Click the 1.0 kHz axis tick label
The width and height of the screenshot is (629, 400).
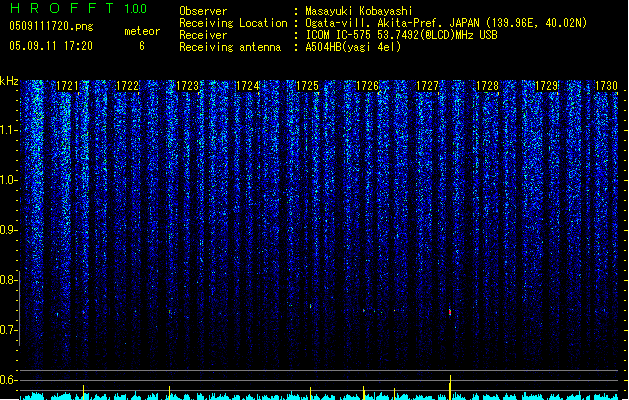point(8,180)
